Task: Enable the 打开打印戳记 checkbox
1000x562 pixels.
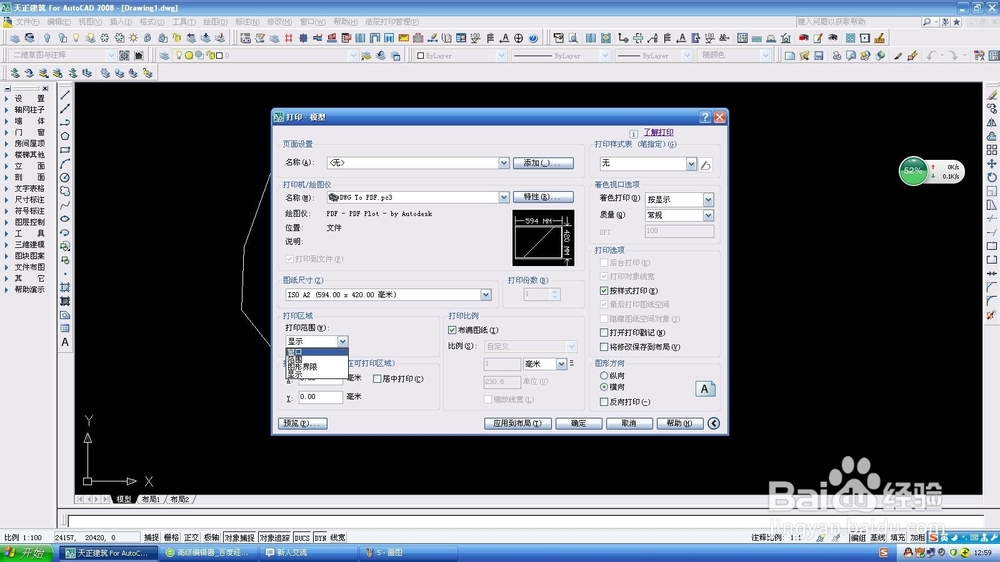Action: pos(604,332)
